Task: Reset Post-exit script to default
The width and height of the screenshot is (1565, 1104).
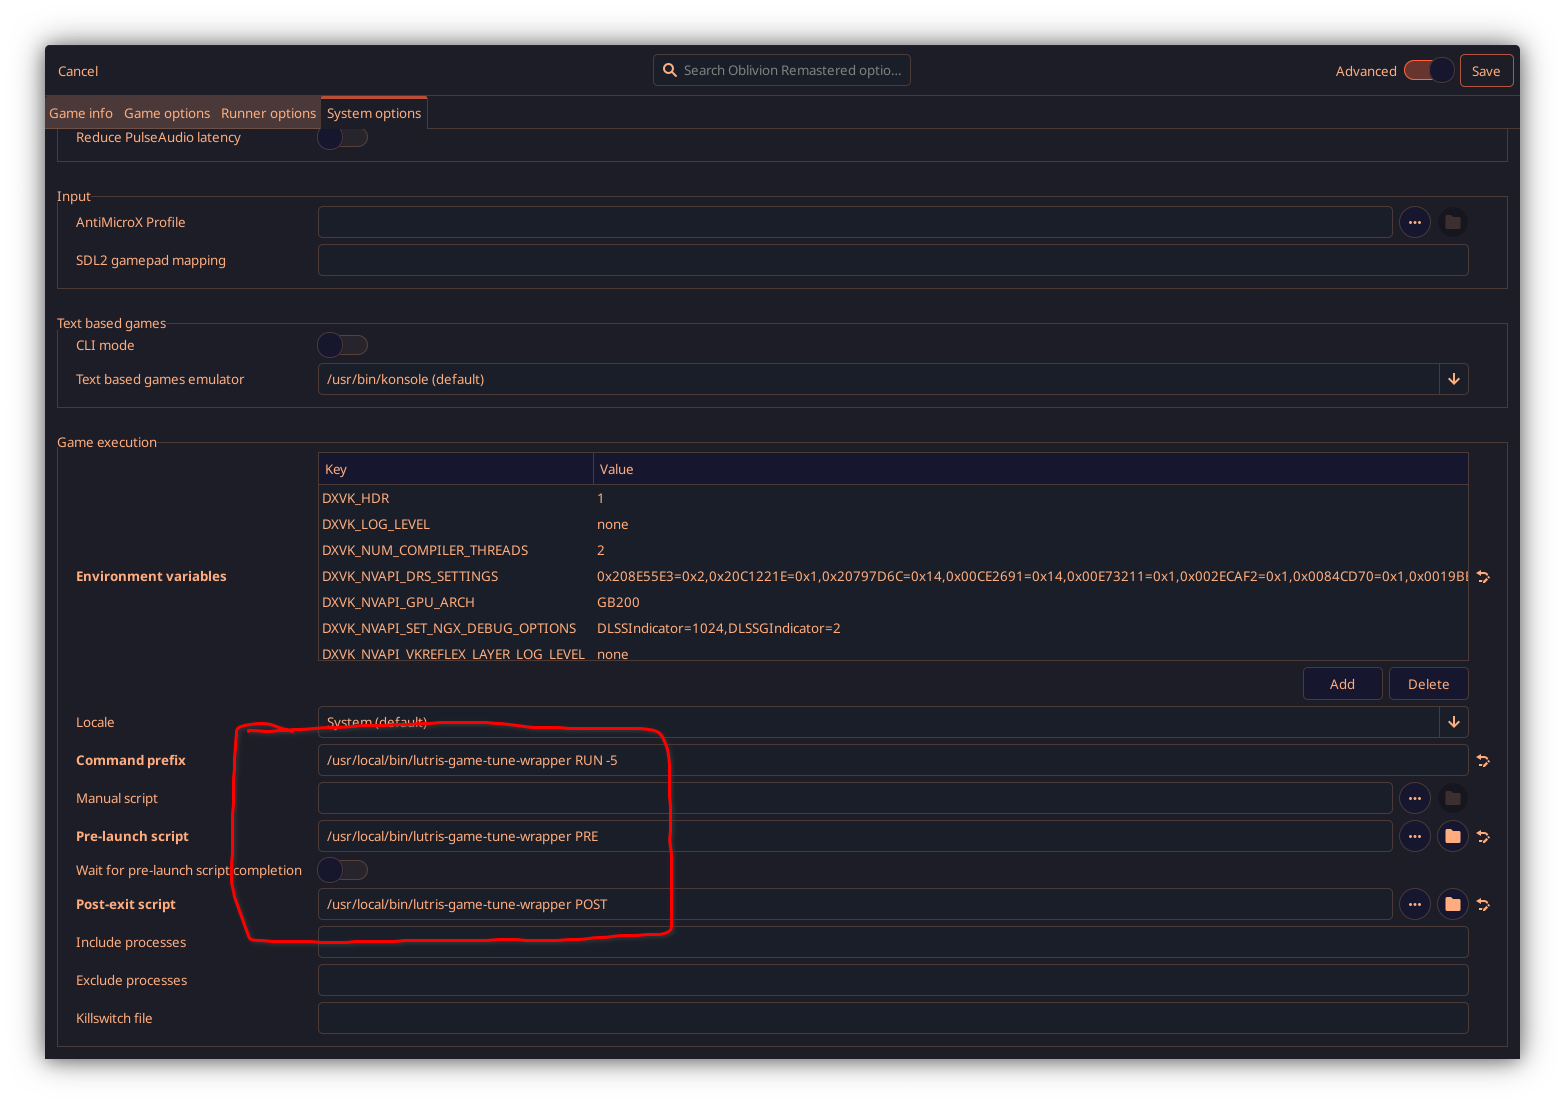Action: click(x=1483, y=904)
